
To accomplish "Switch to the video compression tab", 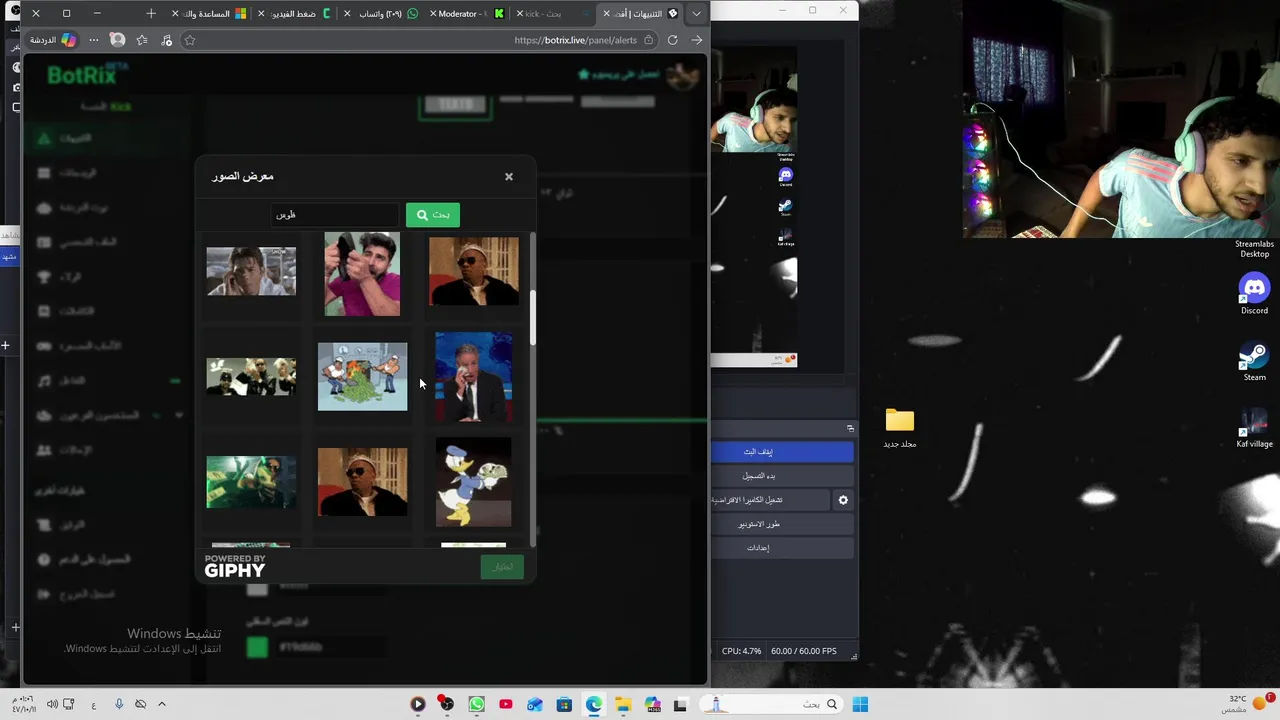I will 298,14.
